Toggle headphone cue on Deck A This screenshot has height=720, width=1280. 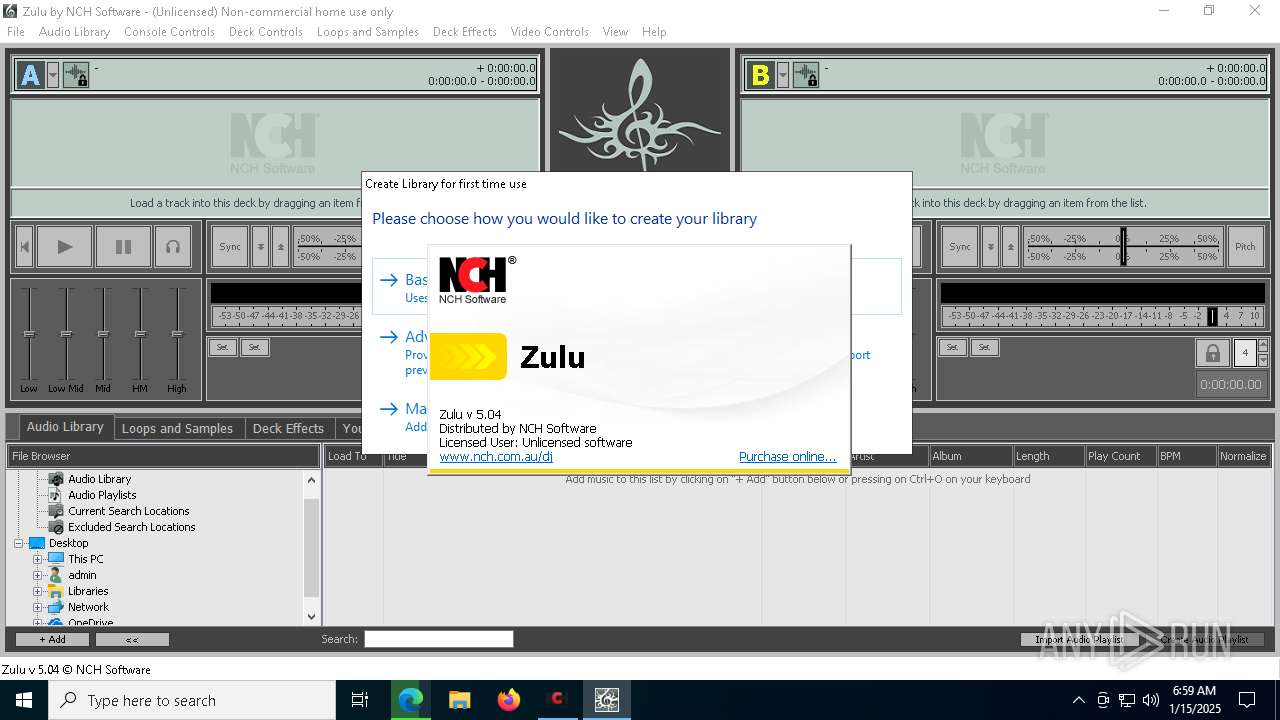point(173,247)
